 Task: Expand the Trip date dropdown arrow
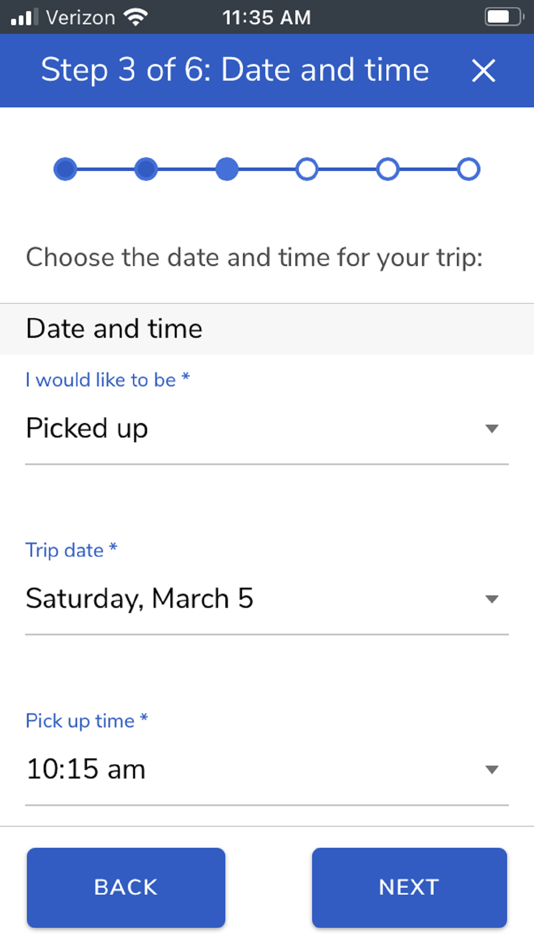coord(492,599)
